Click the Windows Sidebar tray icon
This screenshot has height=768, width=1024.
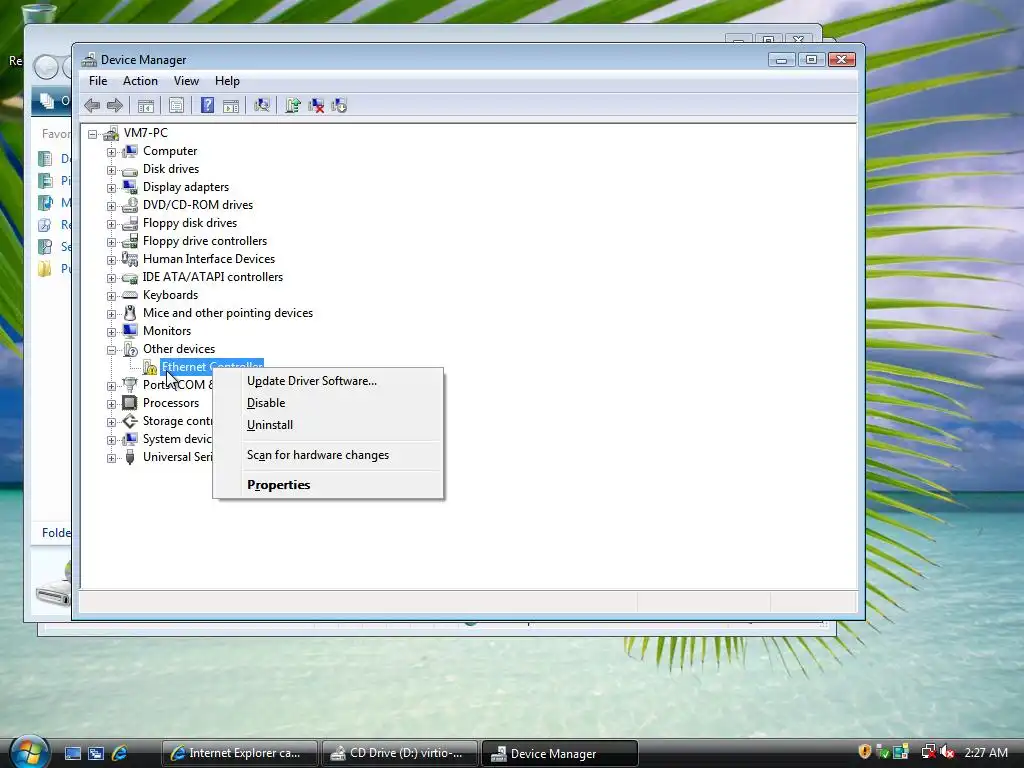[x=901, y=752]
